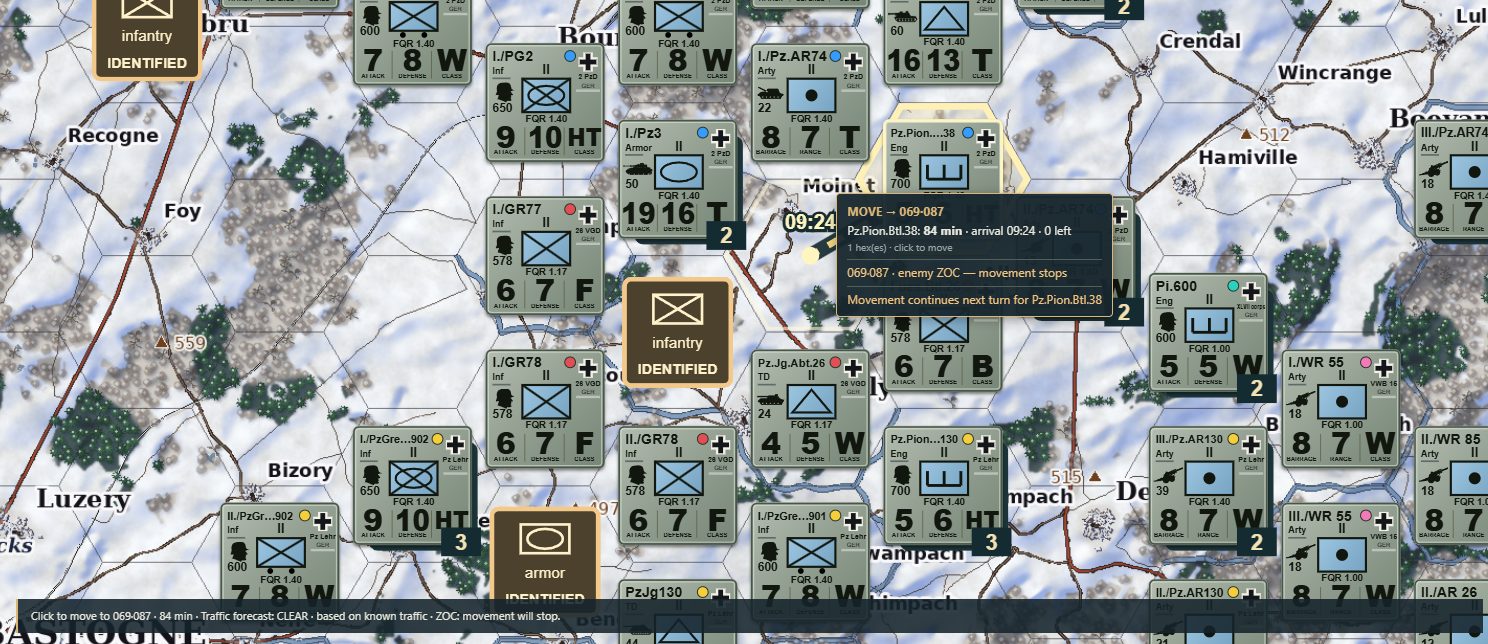Open the stack of 2 badge on I./Pz3

click(x=726, y=236)
